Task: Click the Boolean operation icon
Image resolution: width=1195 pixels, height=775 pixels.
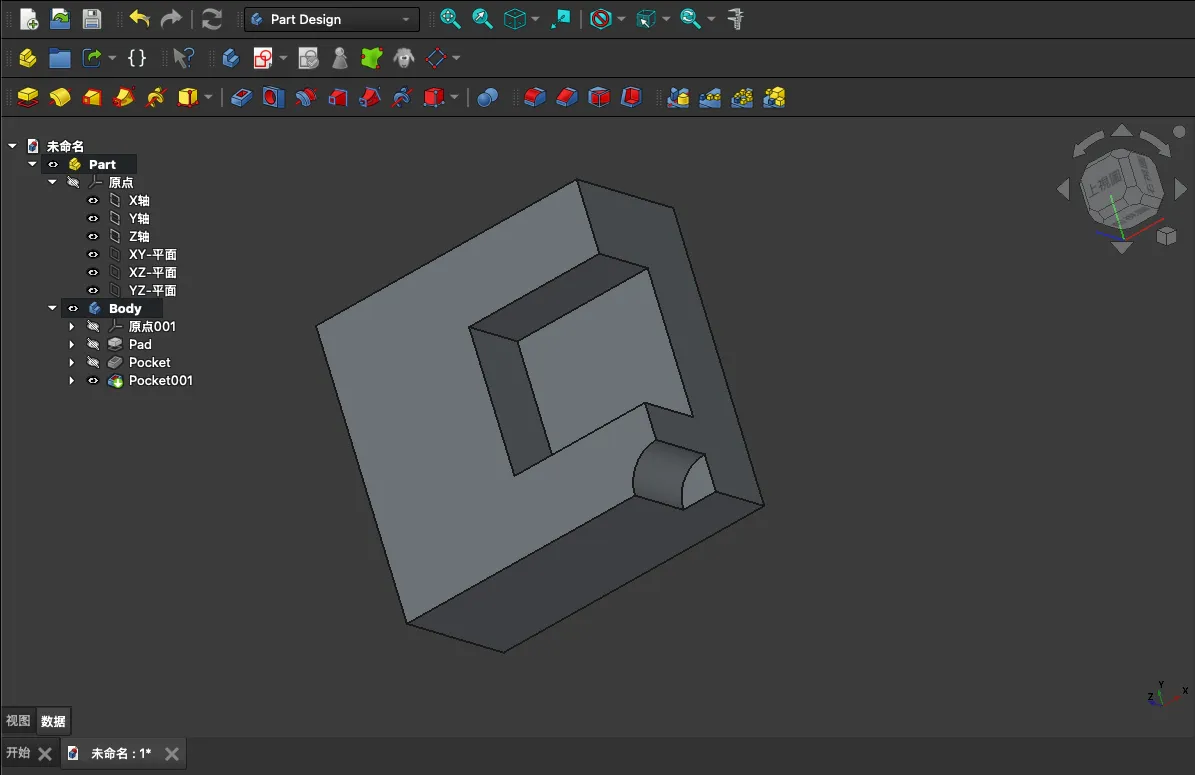Action: (487, 97)
